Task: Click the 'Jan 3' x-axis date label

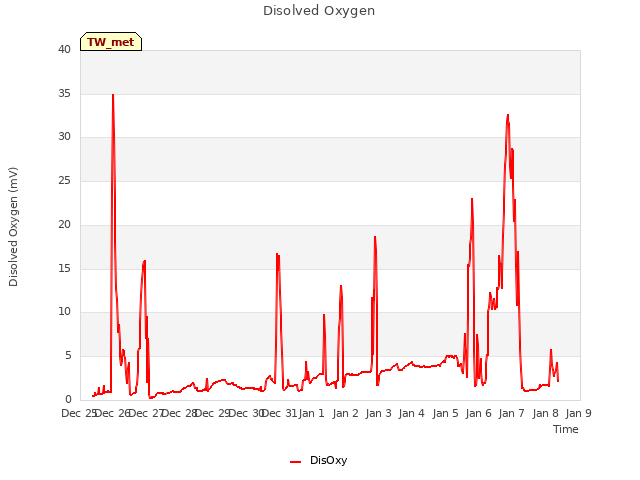Action: (x=378, y=413)
